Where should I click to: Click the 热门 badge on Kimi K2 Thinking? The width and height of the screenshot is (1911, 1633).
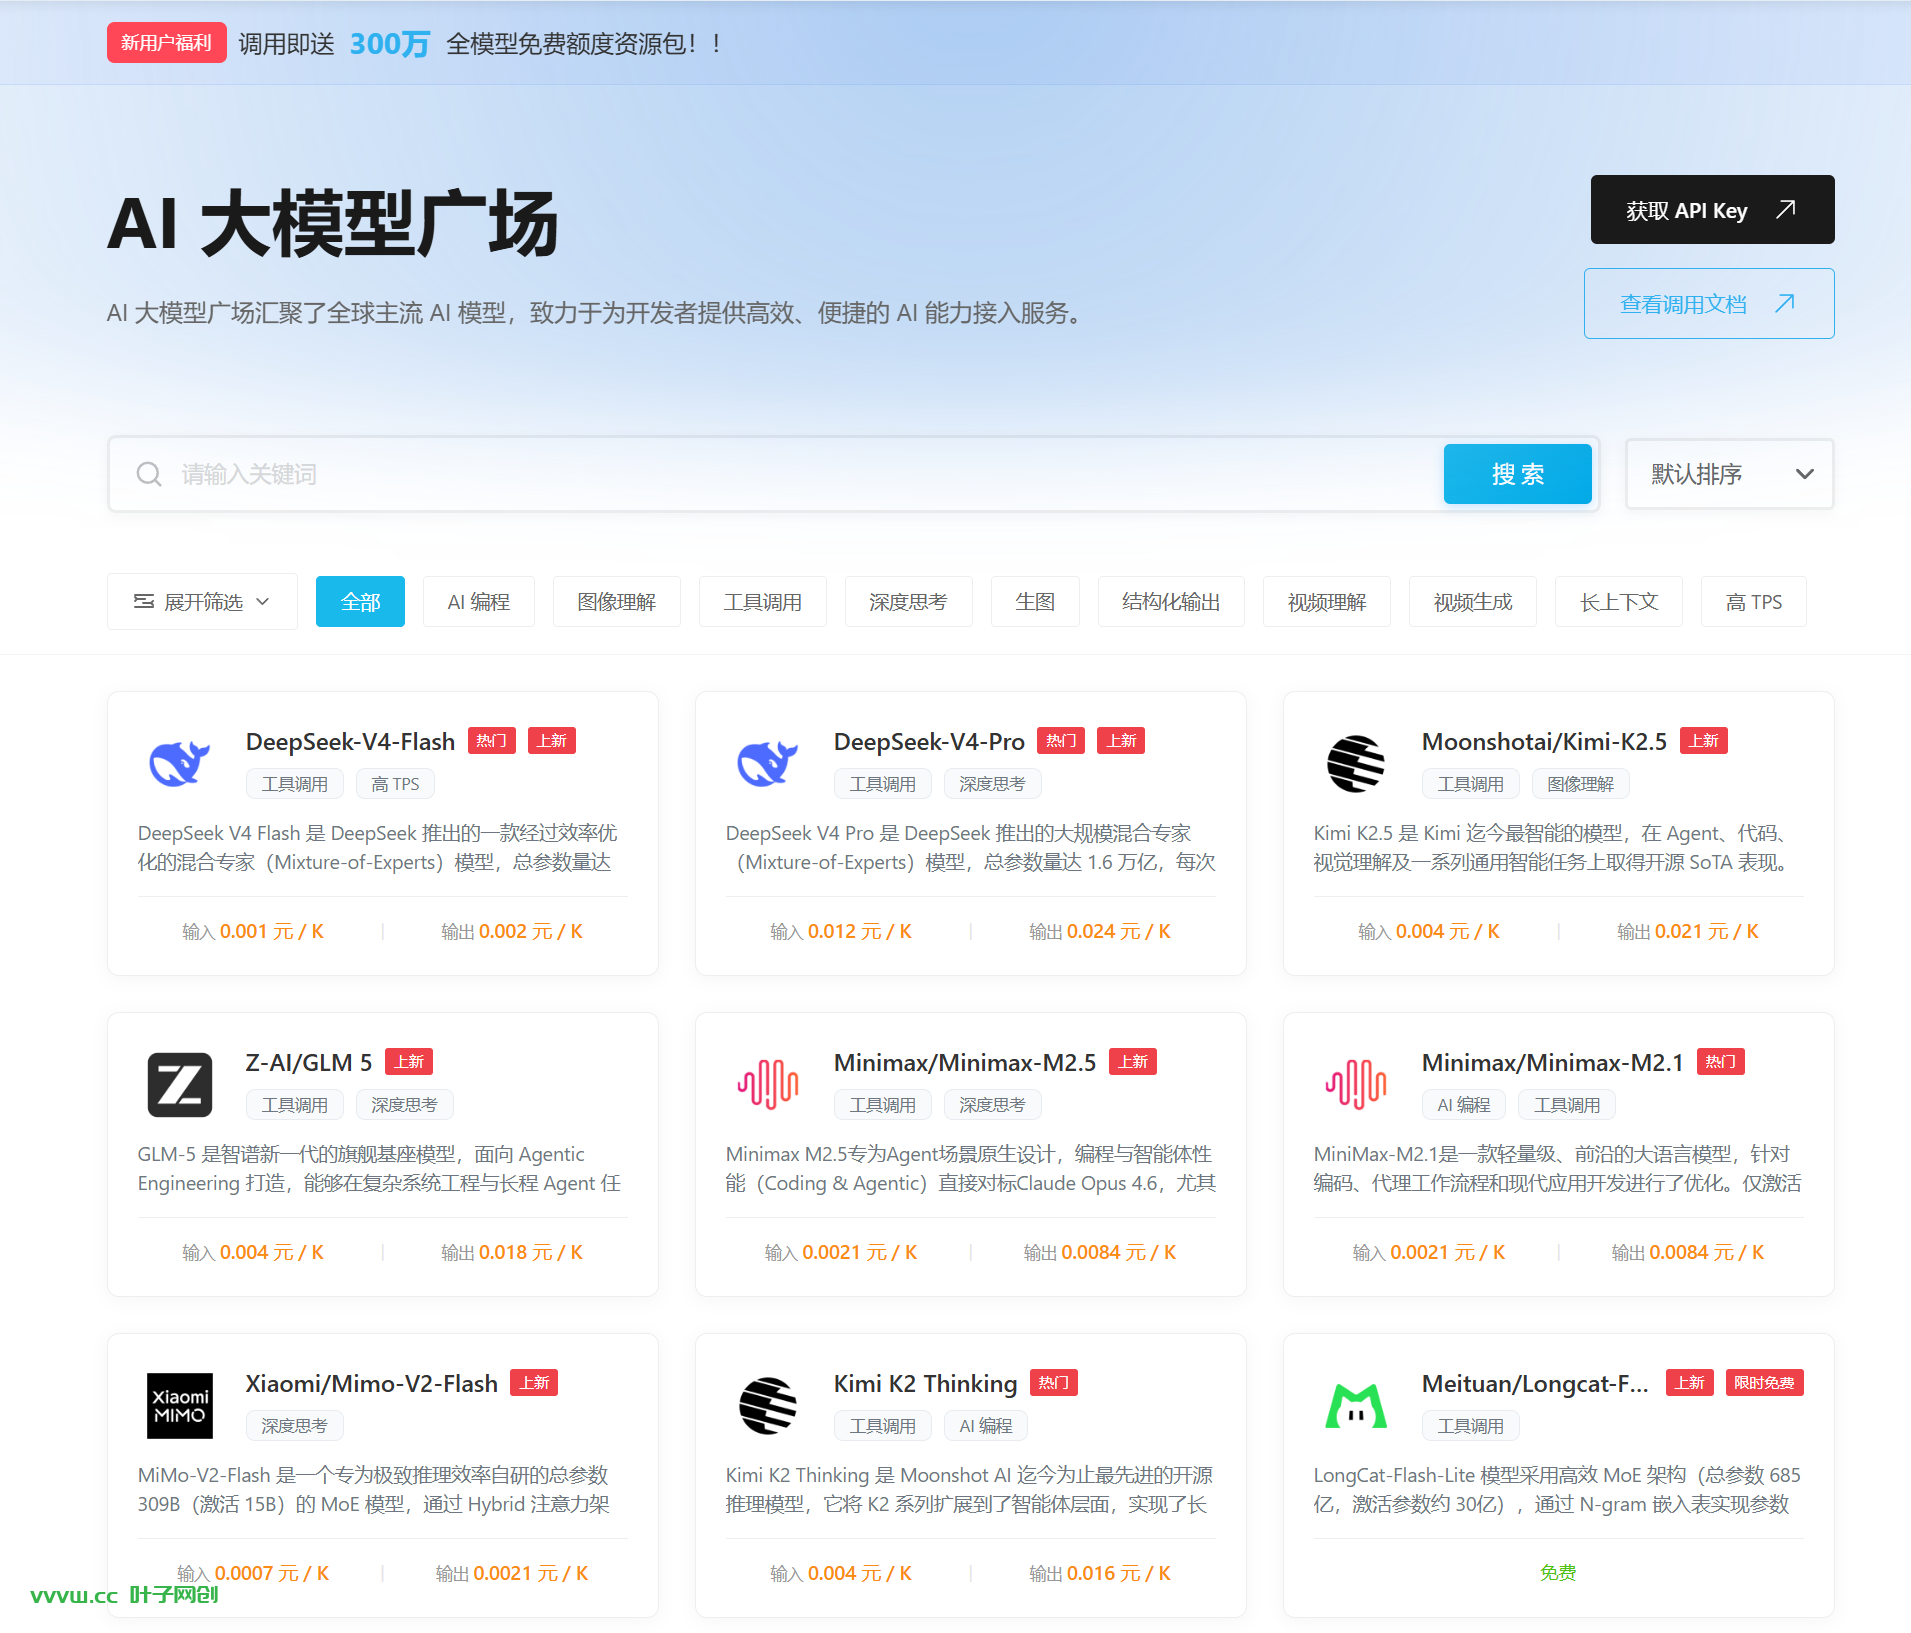pyautogui.click(x=1054, y=1383)
